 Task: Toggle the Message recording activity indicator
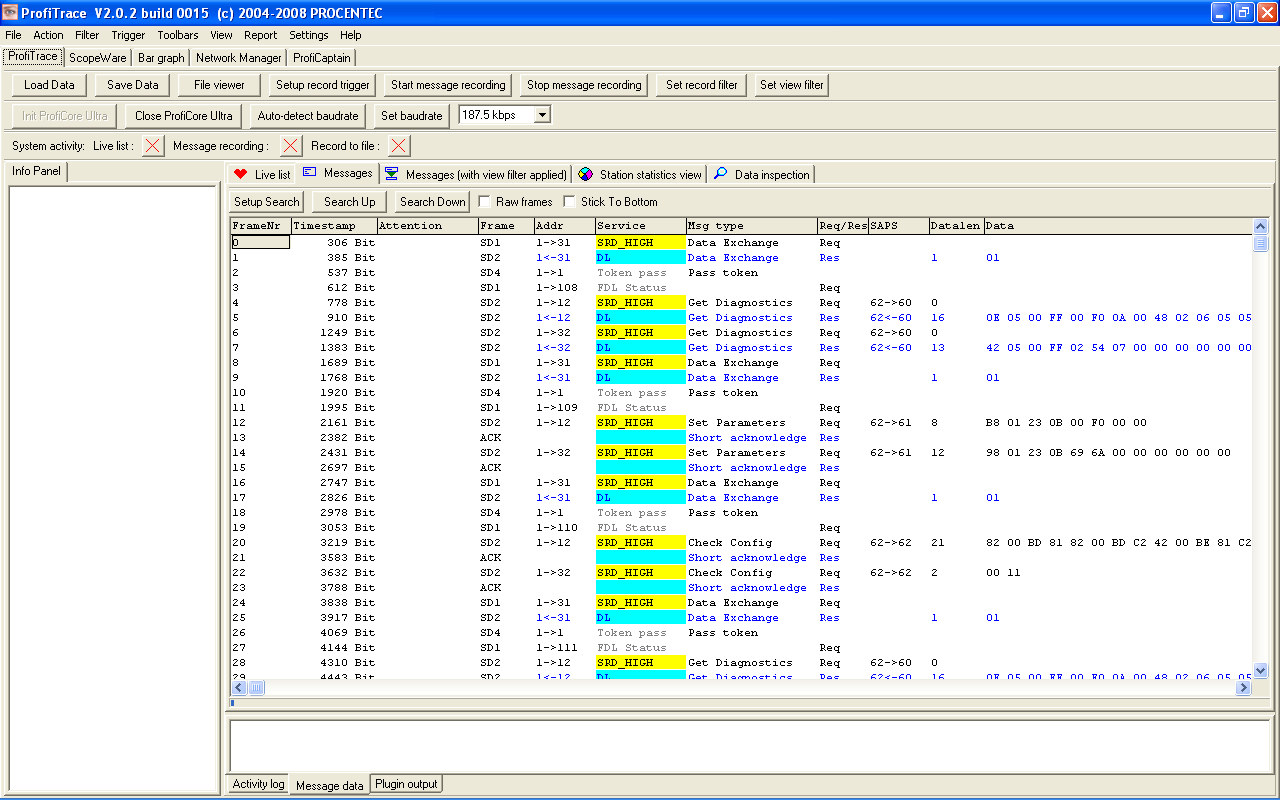[290, 146]
